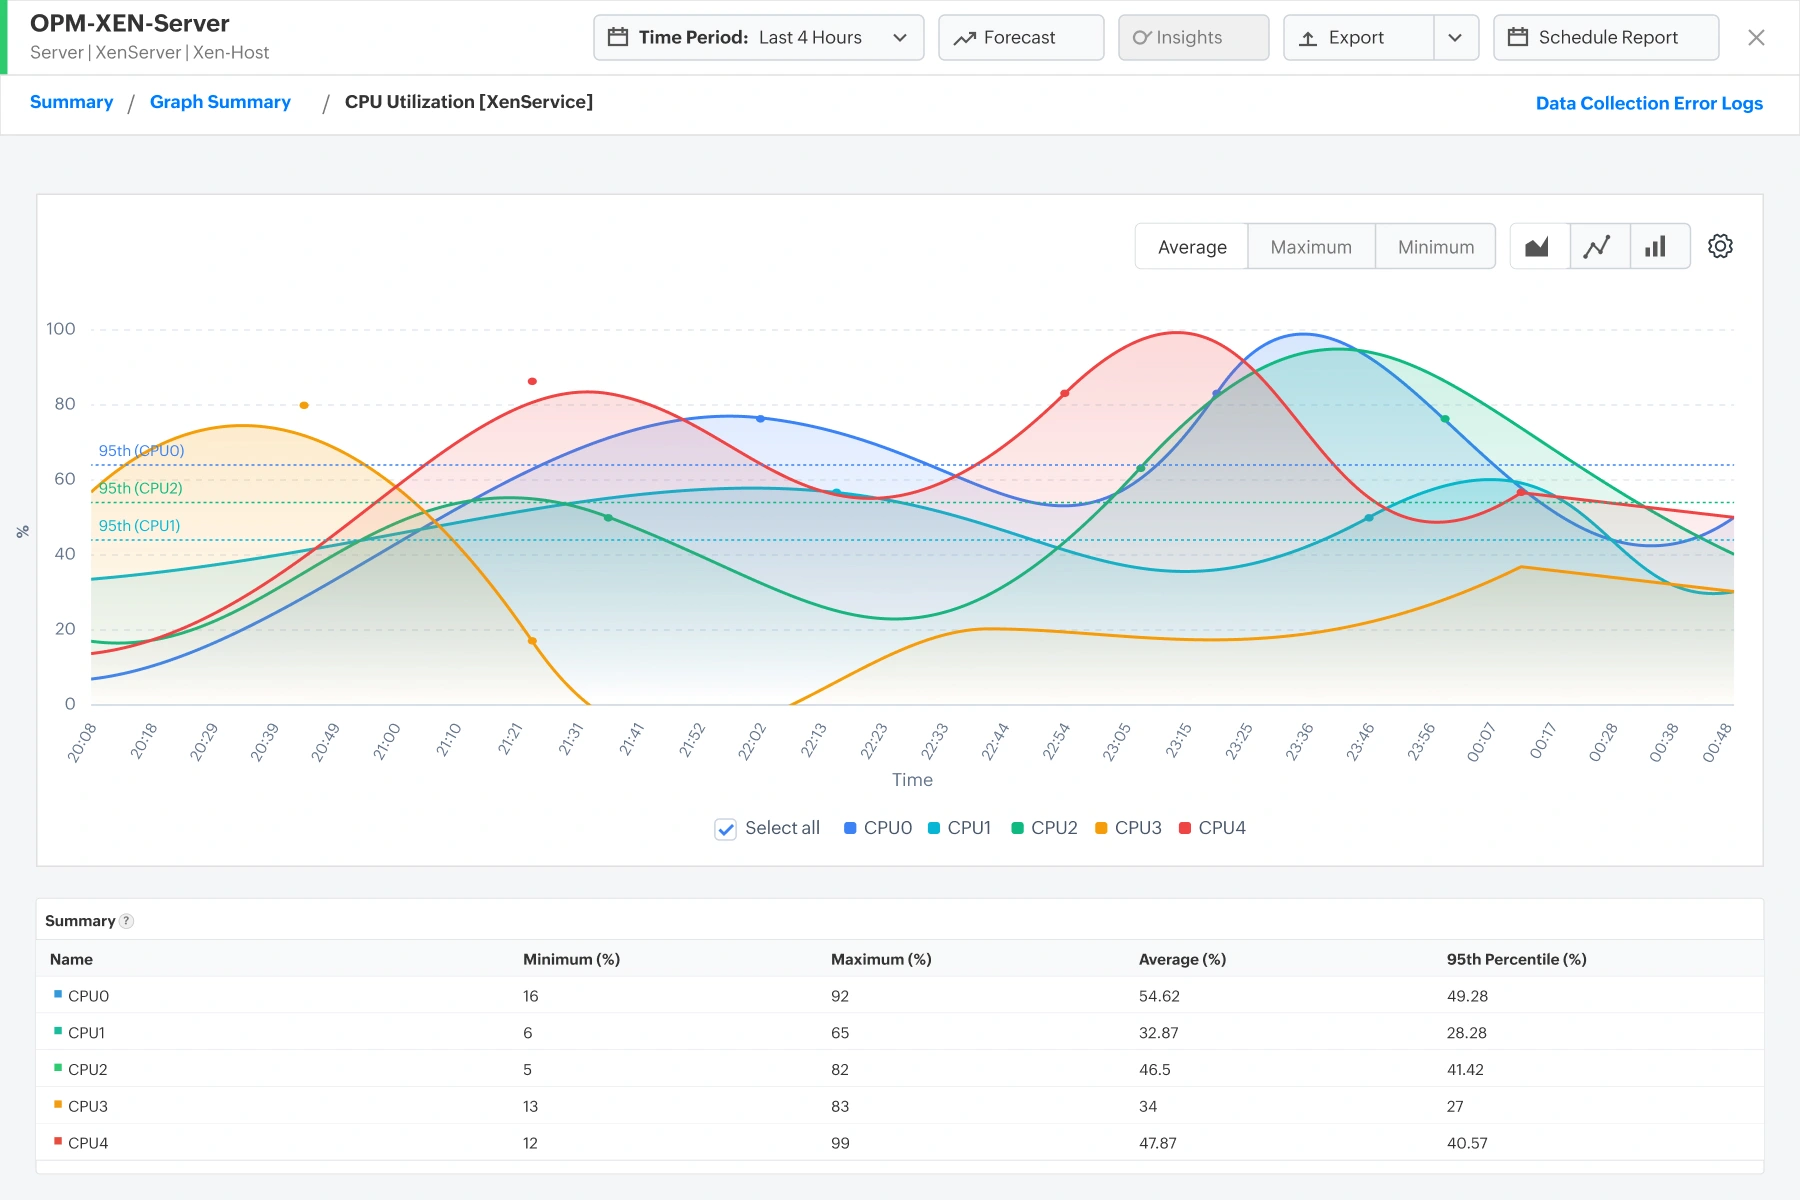
Task: Toggle CPU0 series in legend
Action: 878,828
